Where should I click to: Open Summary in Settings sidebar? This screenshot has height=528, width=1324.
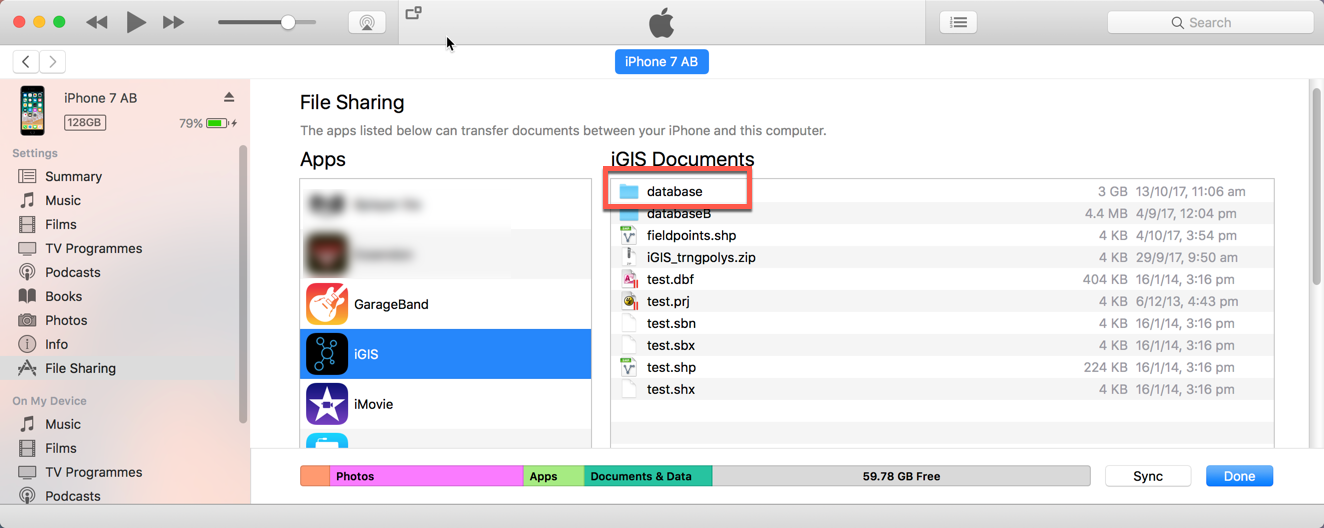(x=73, y=176)
